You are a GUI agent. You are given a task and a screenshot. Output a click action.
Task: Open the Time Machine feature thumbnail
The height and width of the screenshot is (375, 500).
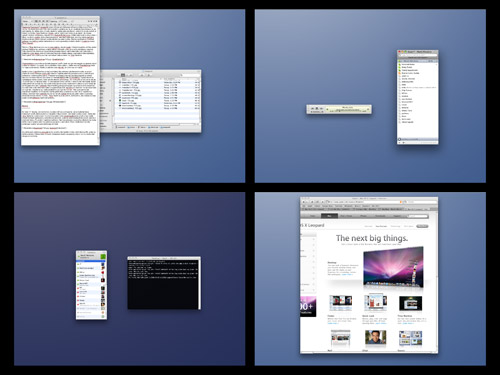pos(410,303)
